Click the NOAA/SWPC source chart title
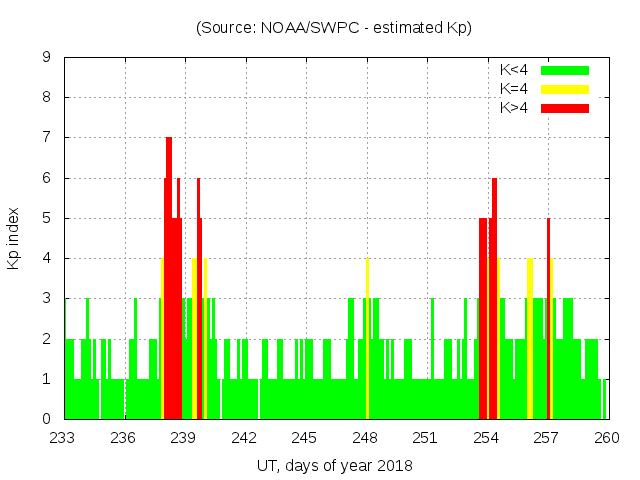This screenshot has height=480, width=640. (333, 28)
